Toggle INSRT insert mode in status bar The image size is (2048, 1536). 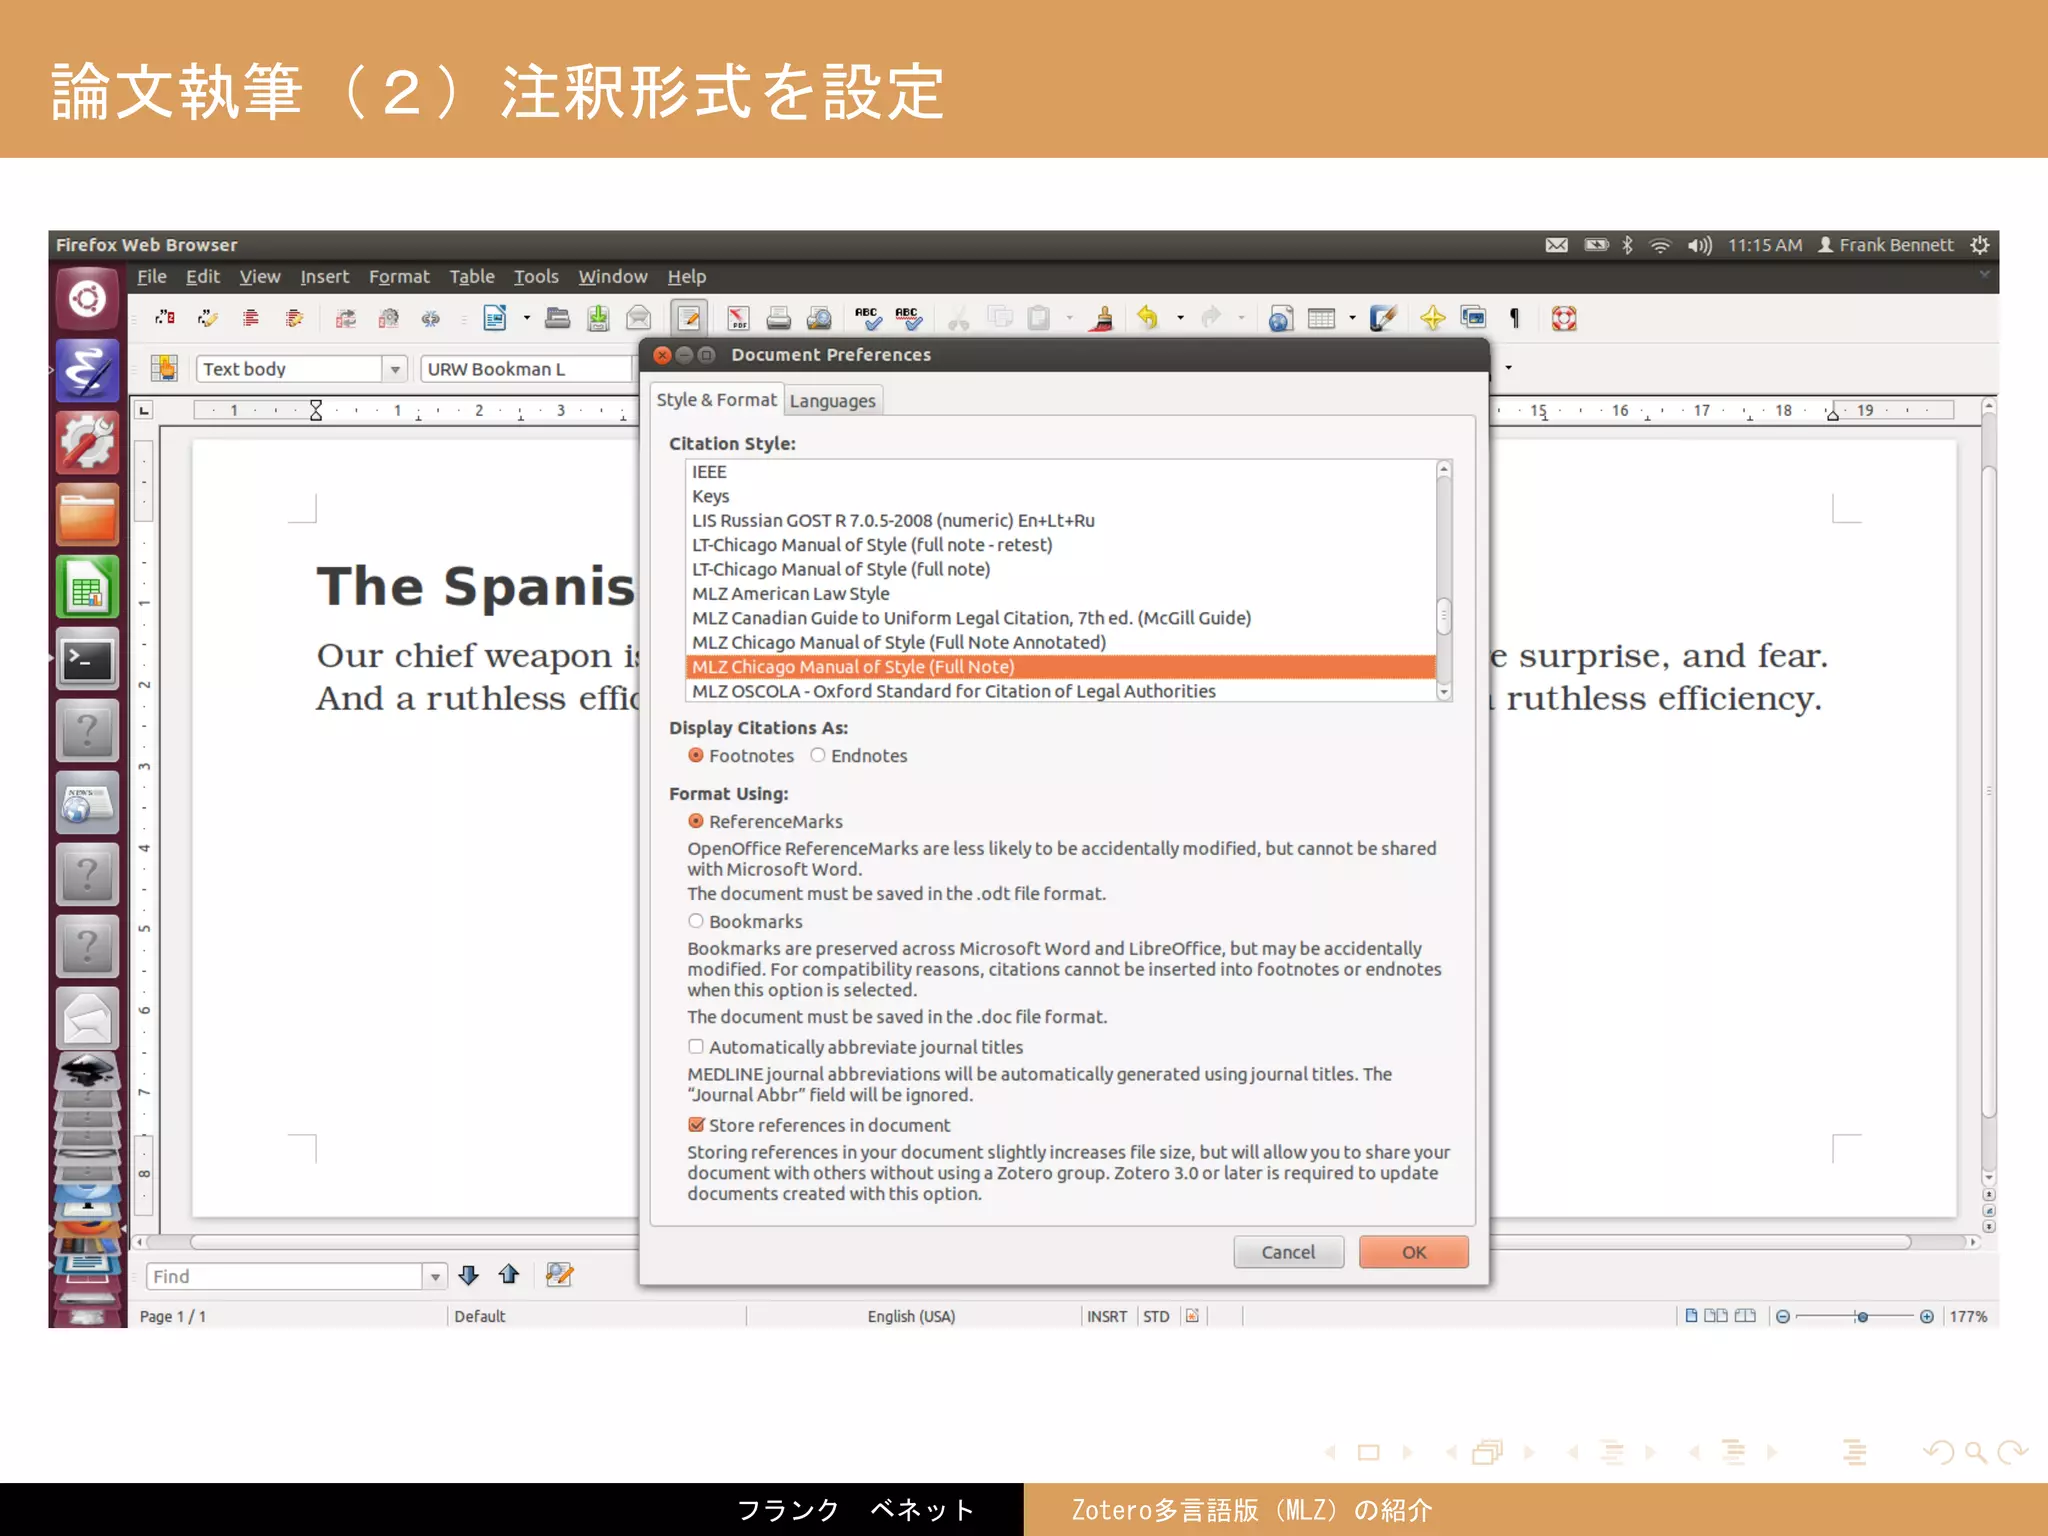click(1106, 1316)
